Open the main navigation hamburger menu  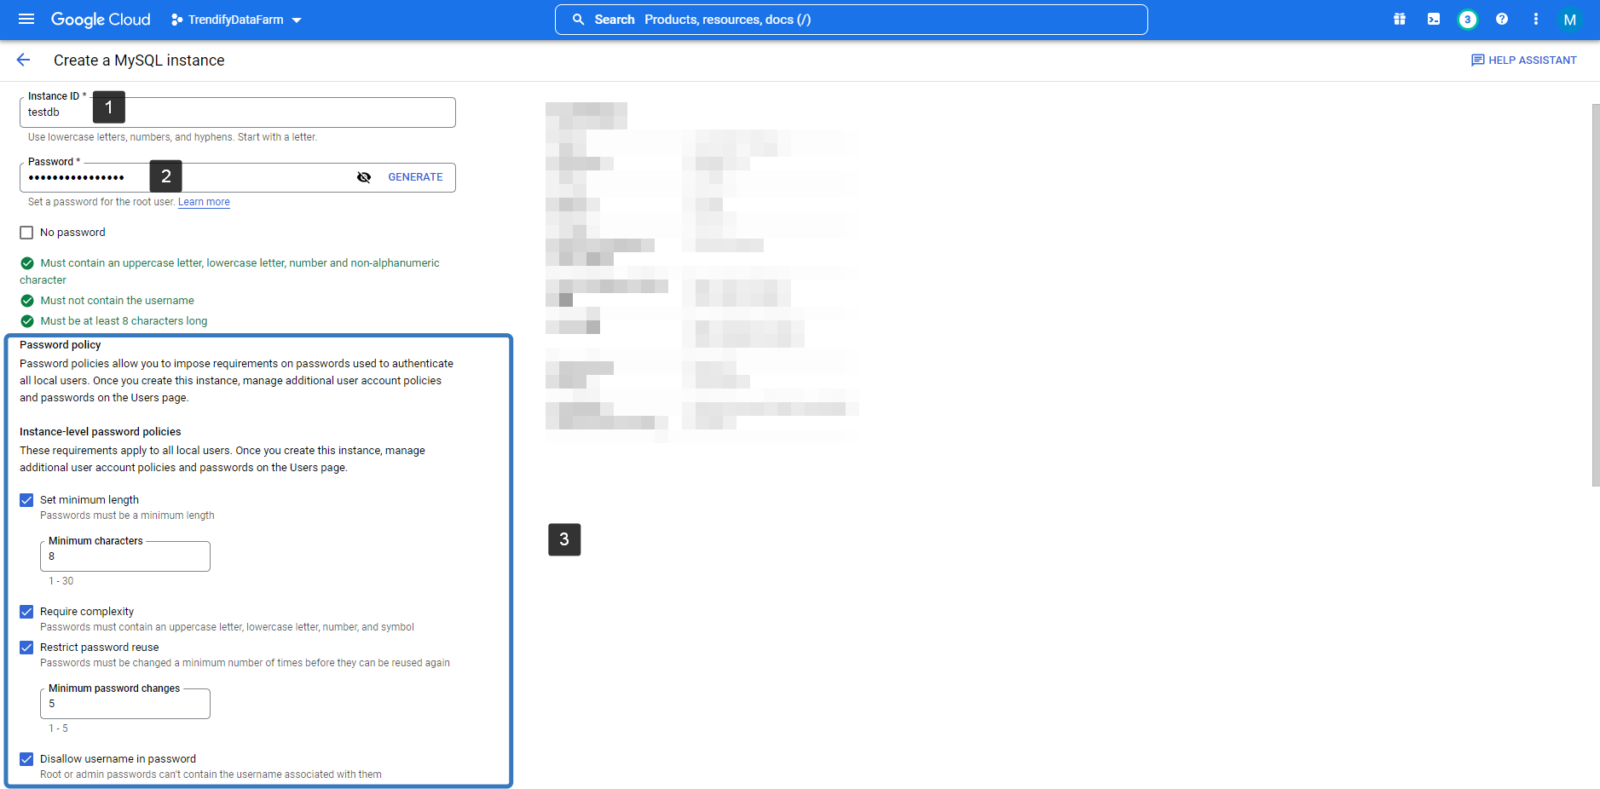[x=27, y=19]
